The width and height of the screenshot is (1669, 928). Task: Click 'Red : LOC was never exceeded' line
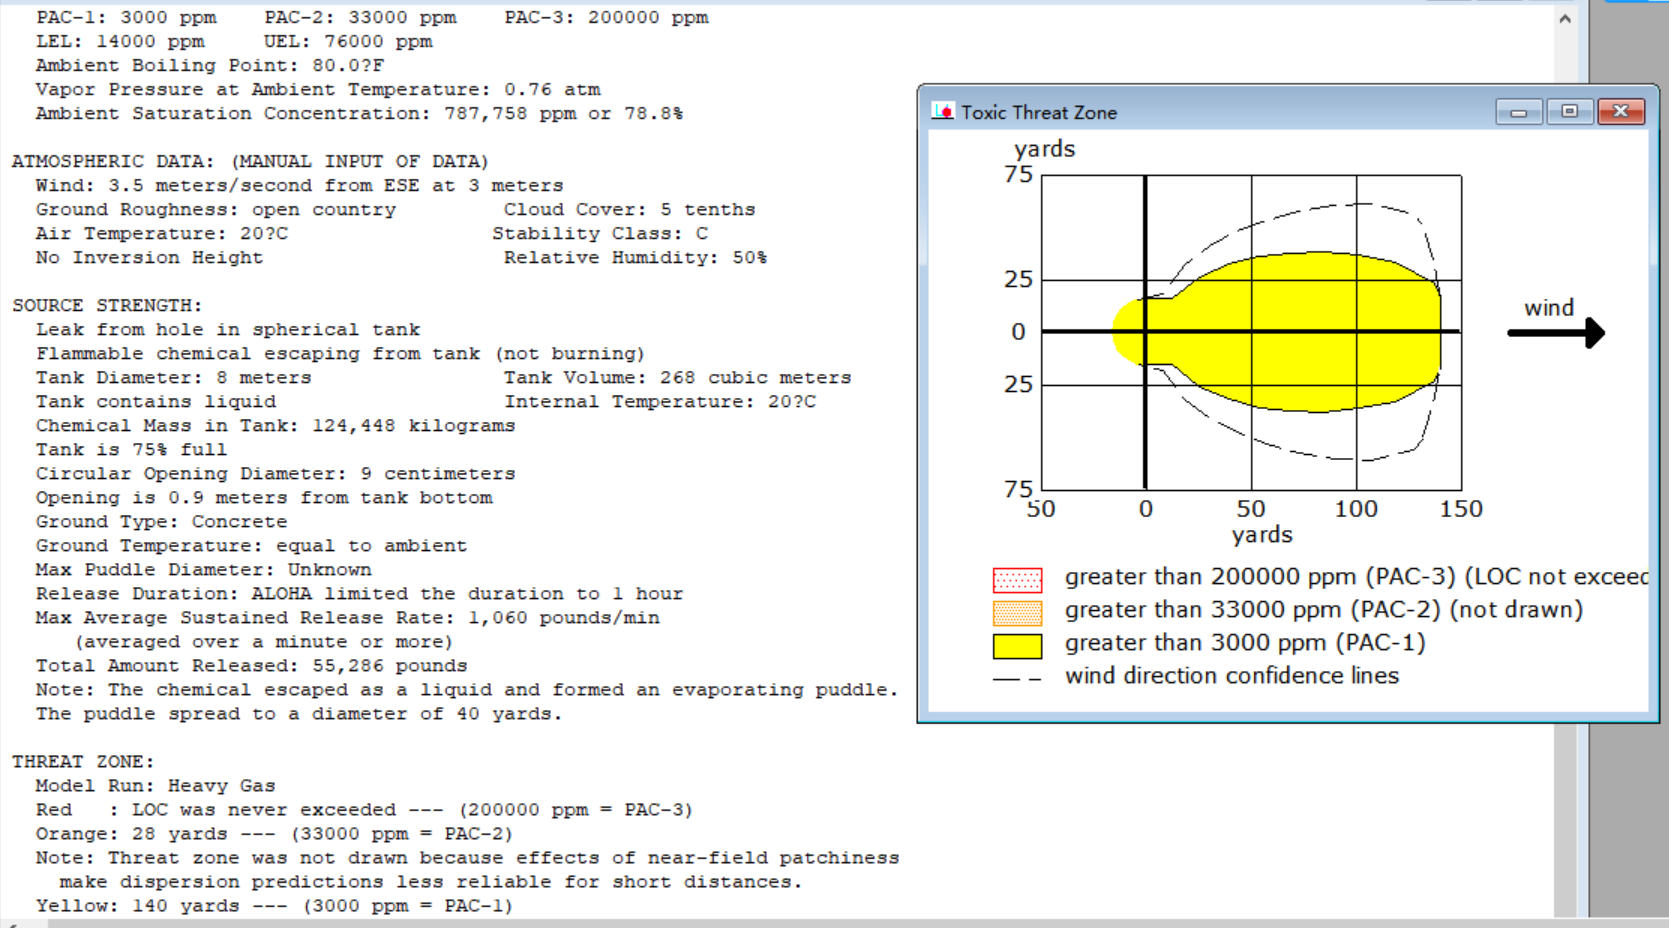tap(364, 810)
